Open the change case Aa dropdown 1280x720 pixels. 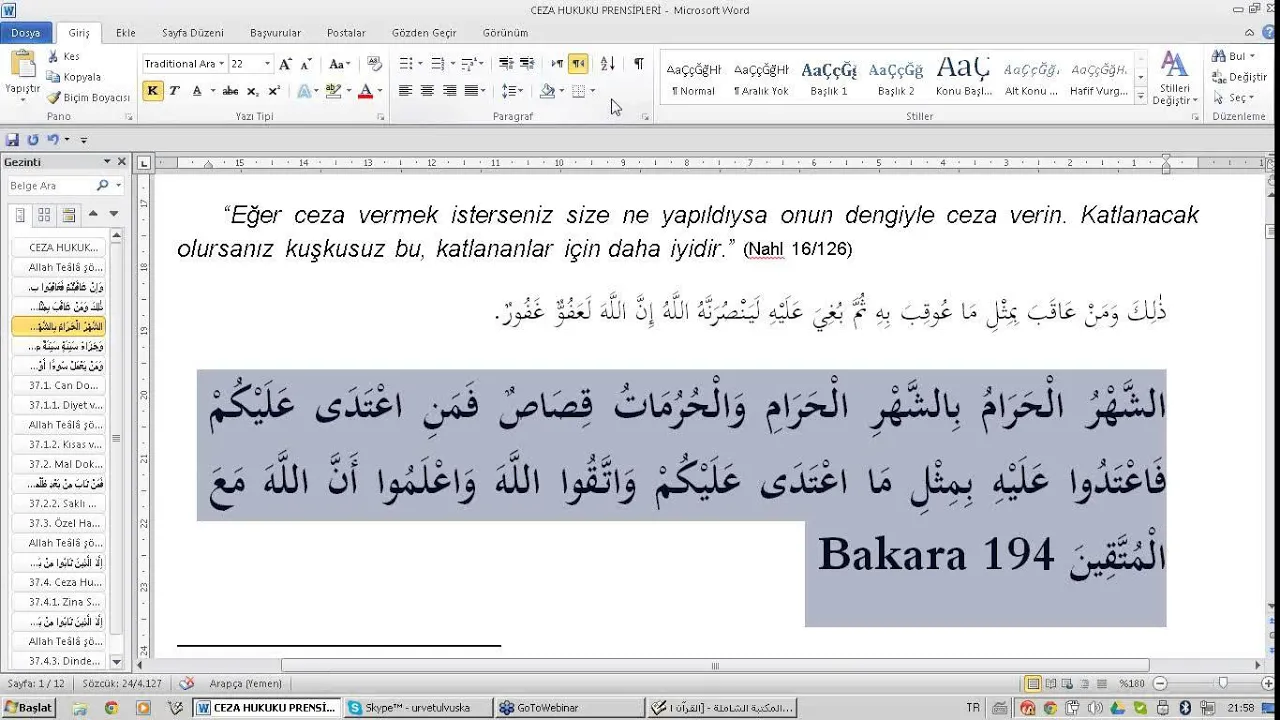pos(339,64)
